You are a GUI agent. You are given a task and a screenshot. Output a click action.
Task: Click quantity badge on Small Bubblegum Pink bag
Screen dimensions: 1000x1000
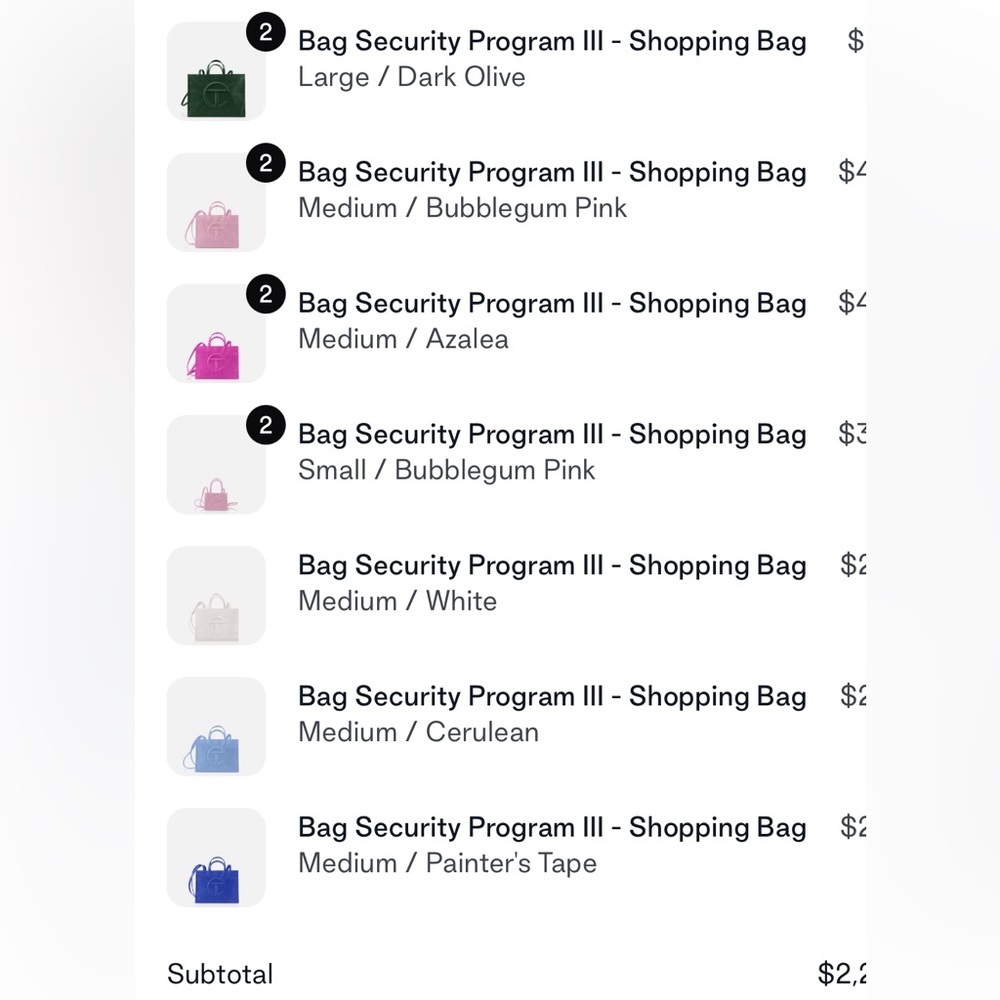(265, 426)
